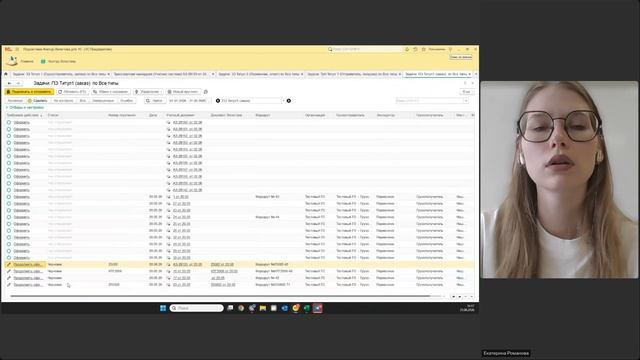Click the horizontal scrollbar under the table
Image resolution: width=640 pixels, height=360 pixels.
[x=220, y=296]
